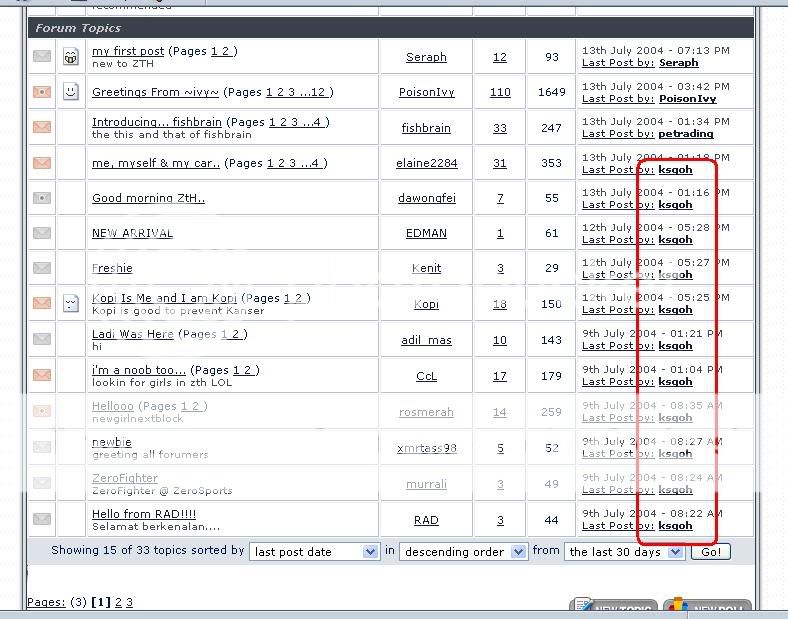Viewport: 788px width, 619px height.
Task: Click the envelope icon for 'Hello from RAD!!!!'
Action: point(42,519)
